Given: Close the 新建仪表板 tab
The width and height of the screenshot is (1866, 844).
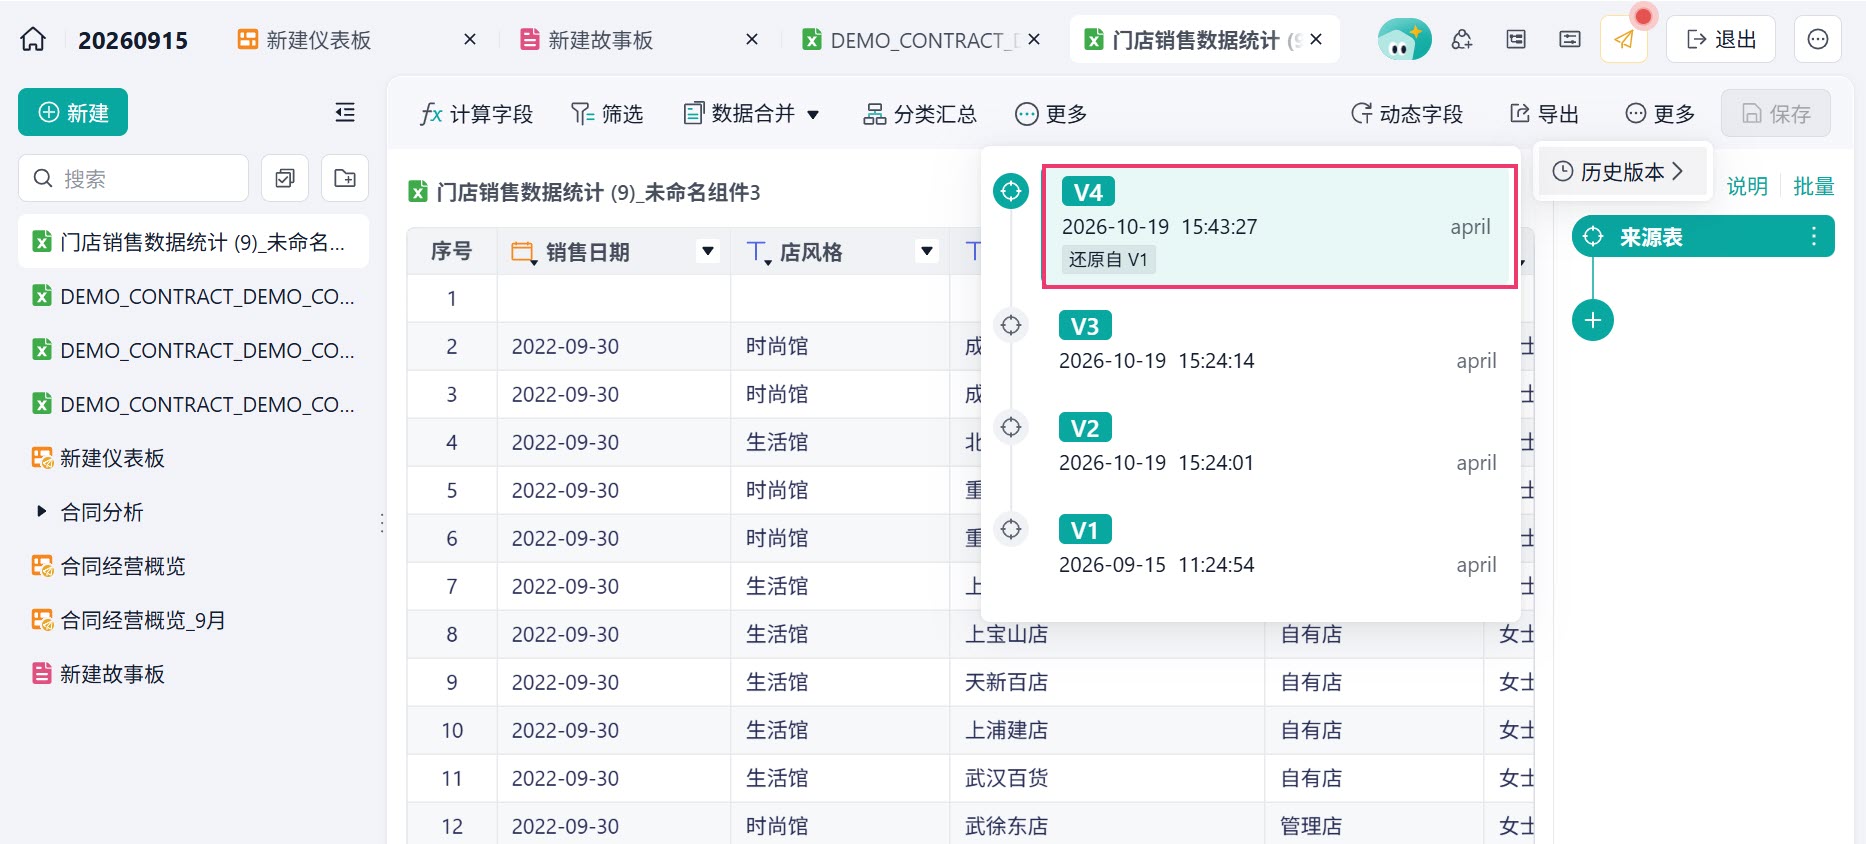Looking at the screenshot, I should pos(470,40).
